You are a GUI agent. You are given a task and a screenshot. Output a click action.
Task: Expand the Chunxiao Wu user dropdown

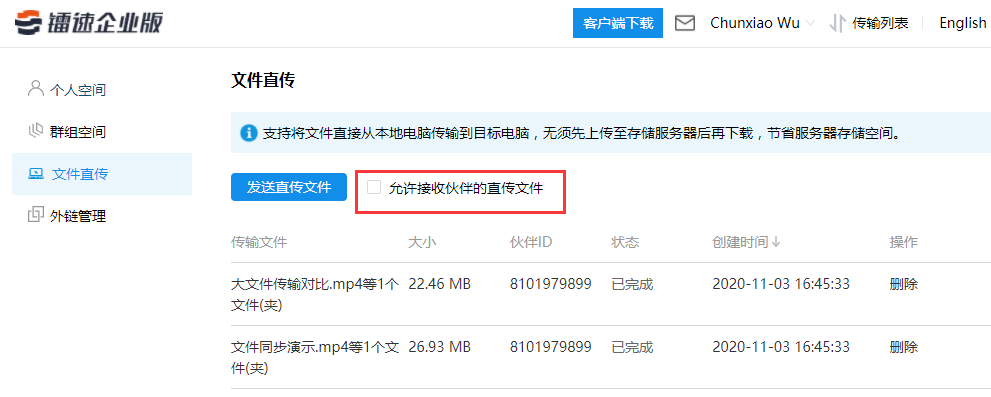pyautogui.click(x=812, y=24)
